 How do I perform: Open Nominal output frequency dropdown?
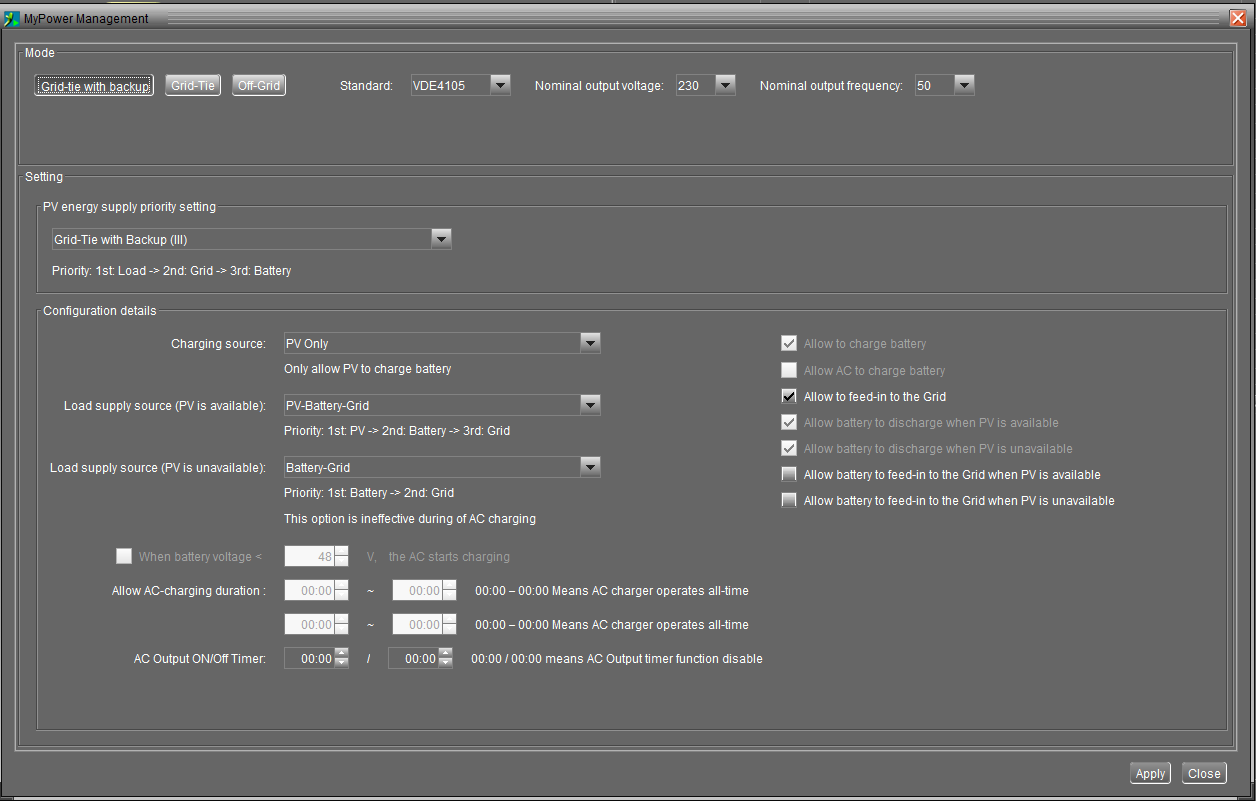(963, 86)
